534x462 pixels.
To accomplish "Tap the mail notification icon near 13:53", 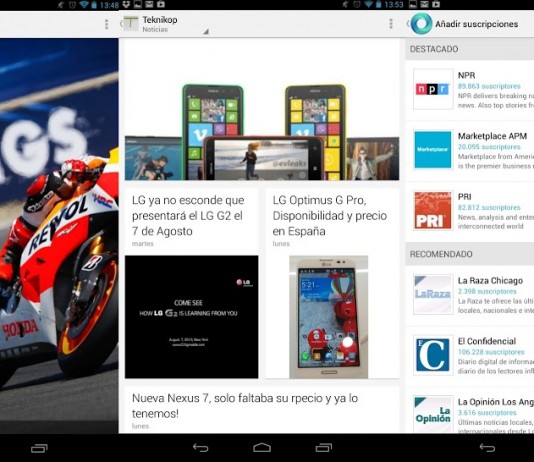I will [x=424, y=4].
